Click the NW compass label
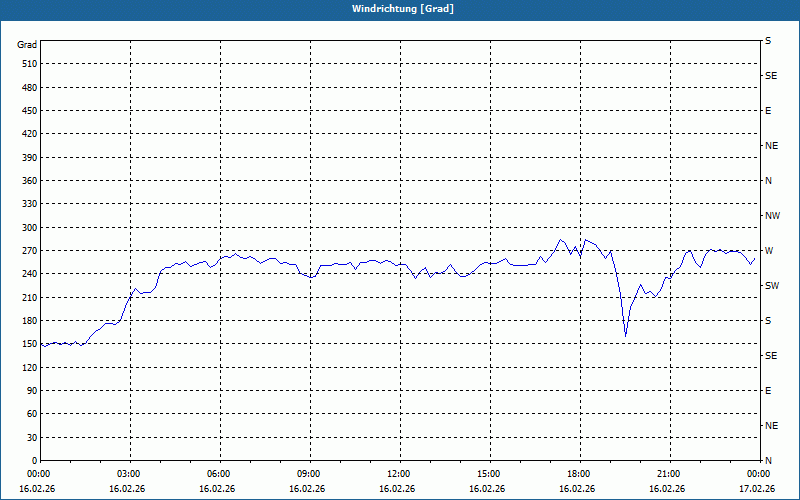This screenshot has width=800, height=500. [x=772, y=216]
